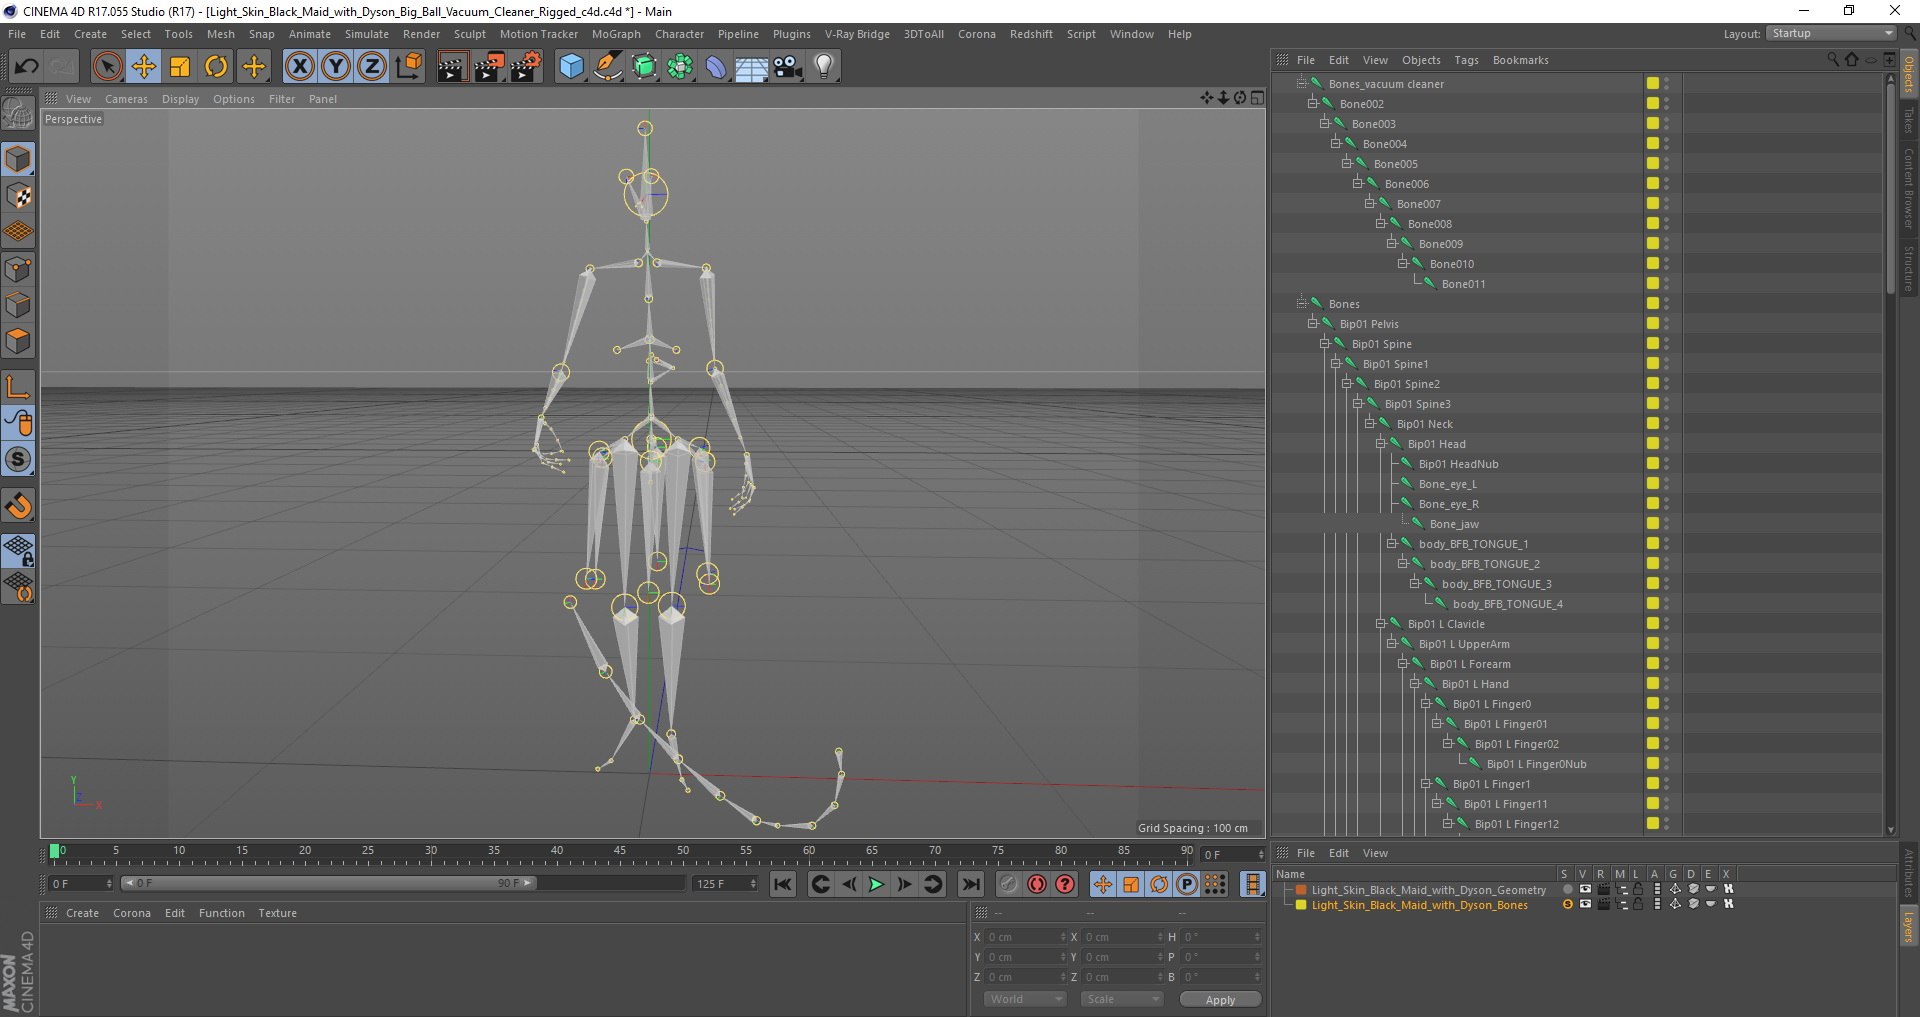This screenshot has width=1920, height=1017.
Task: Collapse the Bip01 Head node
Action: coord(1380,443)
